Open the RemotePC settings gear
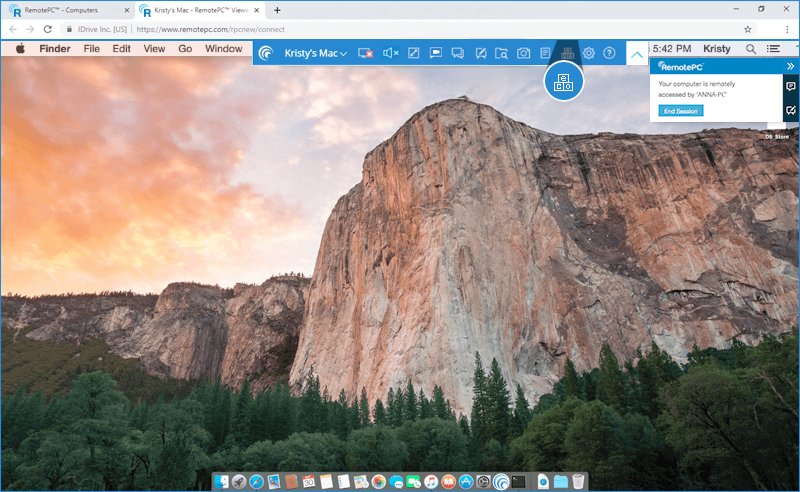The width and height of the screenshot is (800, 492). (x=589, y=53)
